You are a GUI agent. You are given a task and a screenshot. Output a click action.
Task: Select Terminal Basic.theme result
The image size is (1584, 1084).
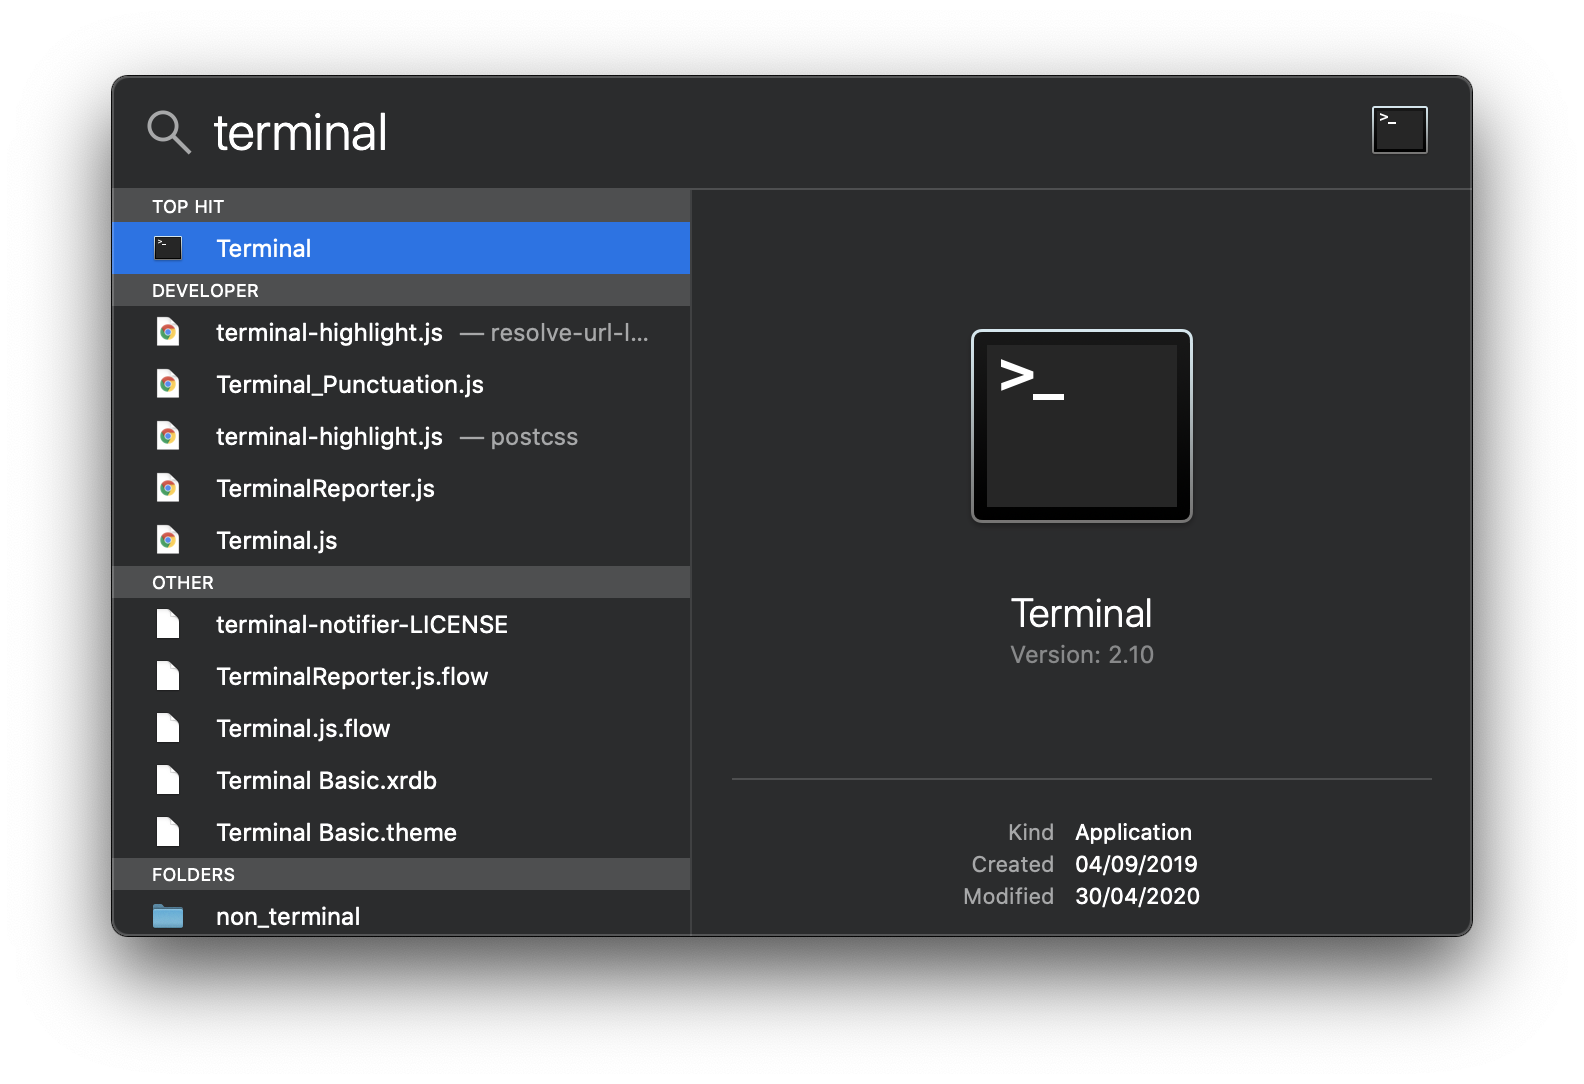401,832
